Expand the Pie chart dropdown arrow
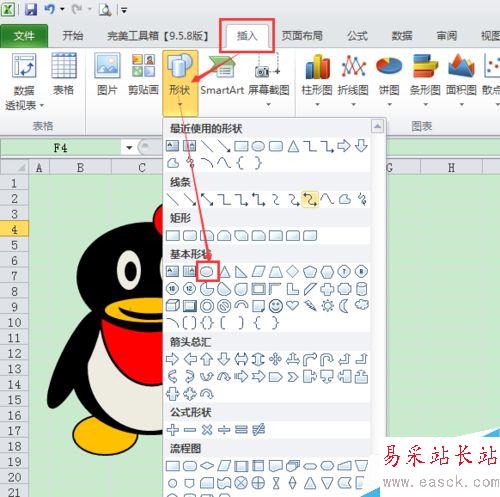Screen dimensions: 500x497 click(x=389, y=104)
